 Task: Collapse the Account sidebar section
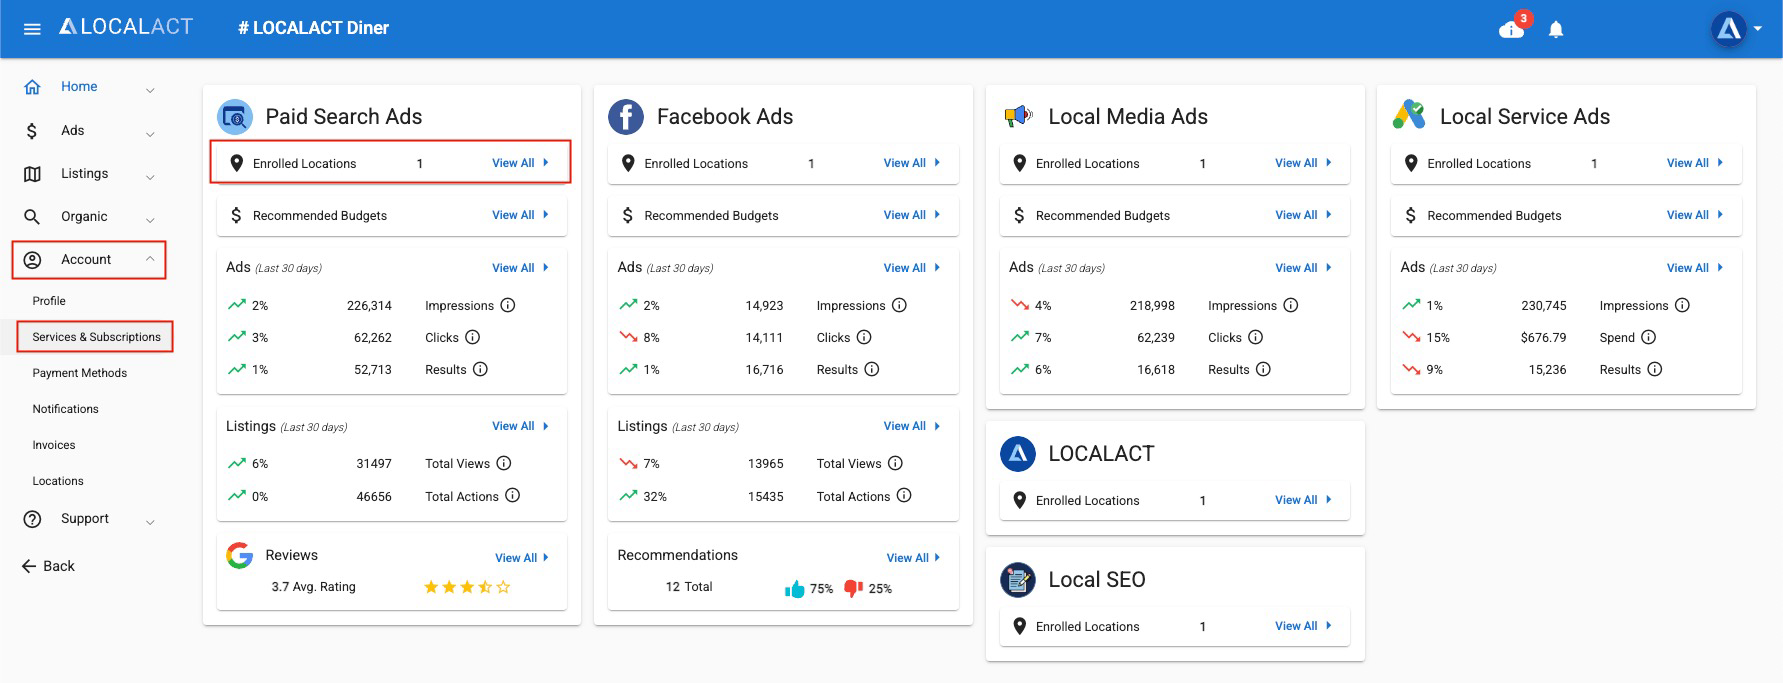point(150,260)
